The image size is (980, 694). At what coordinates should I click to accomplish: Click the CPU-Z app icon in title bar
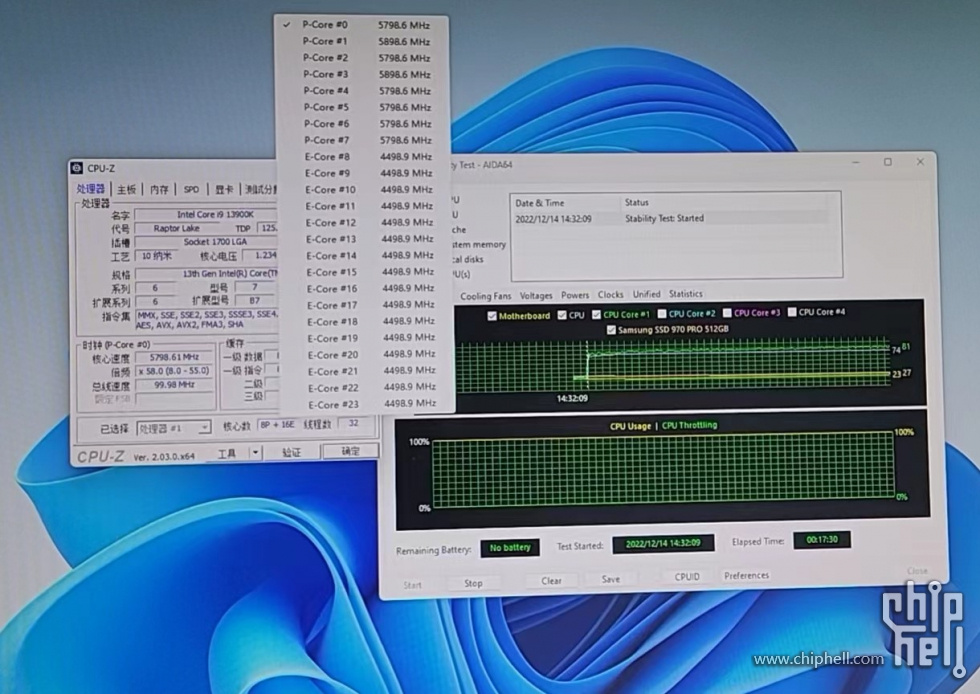(77, 168)
